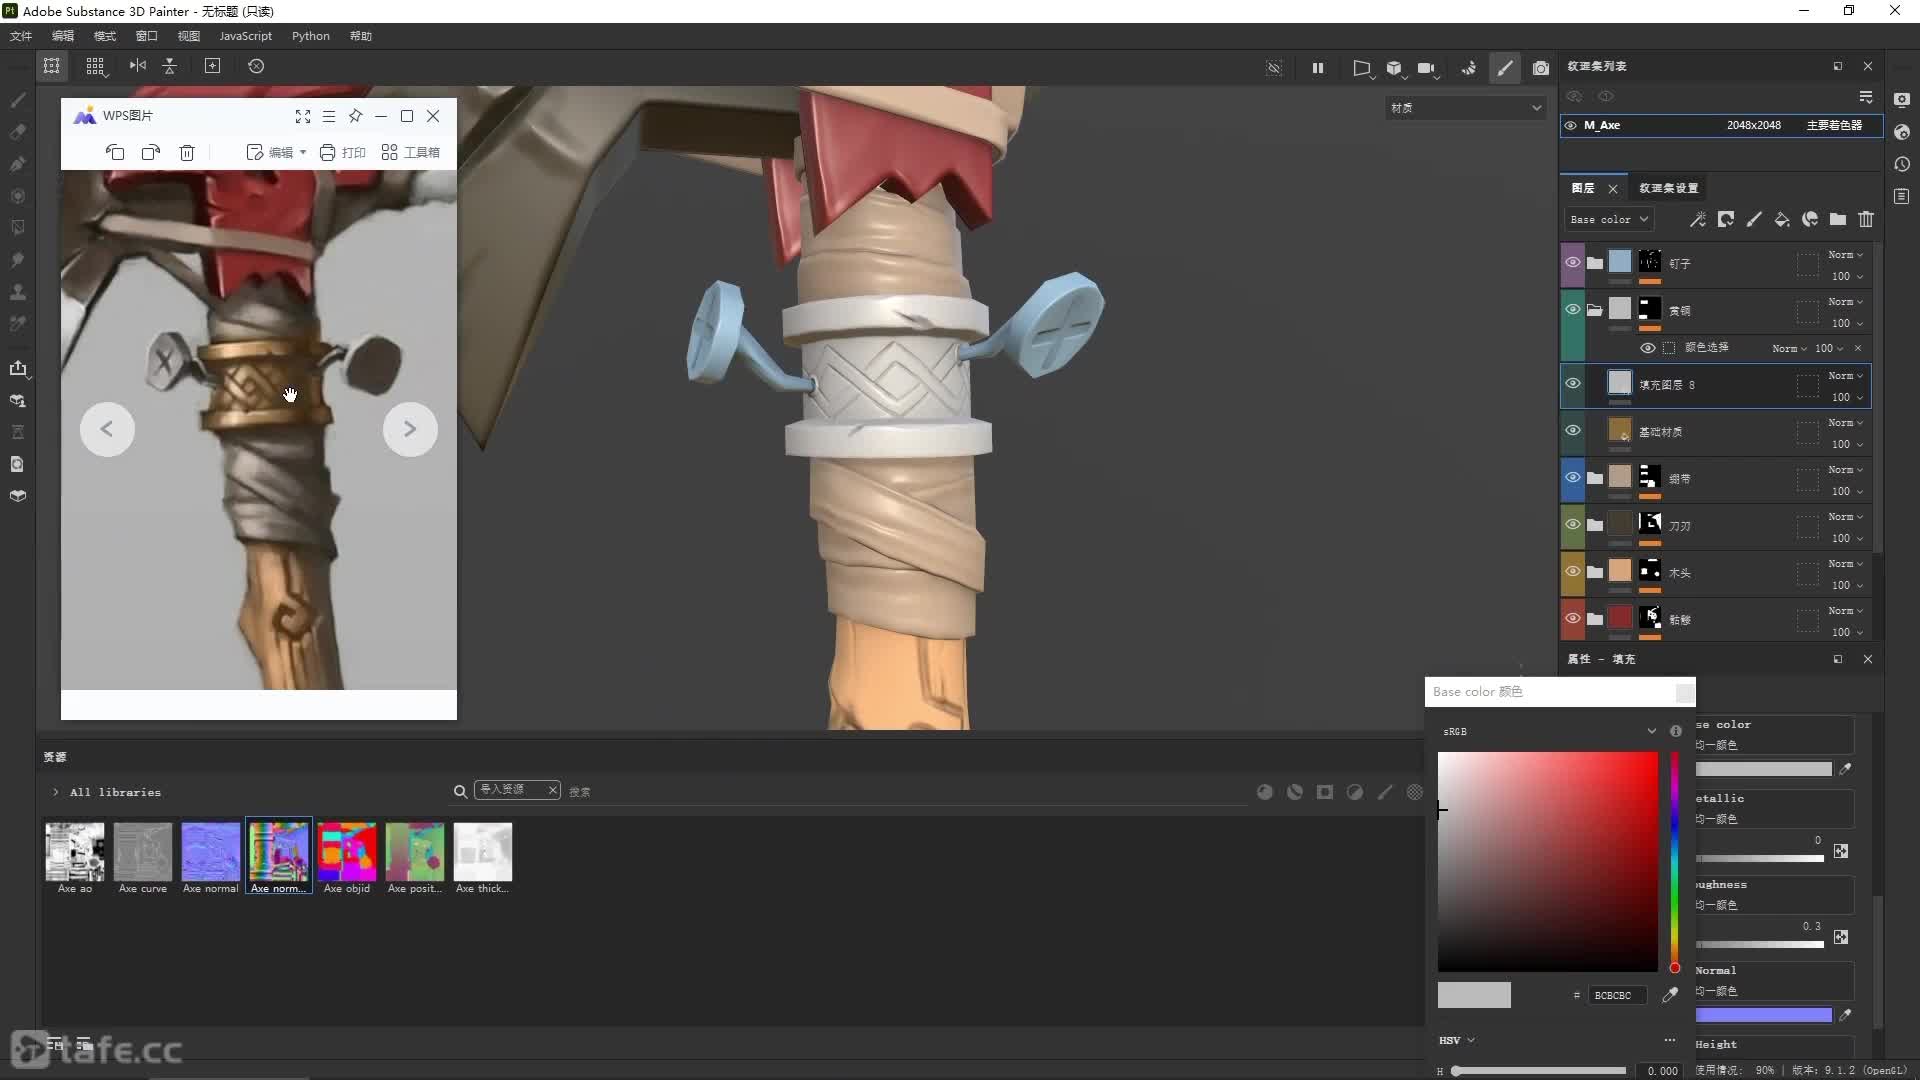Rotate the WPS image clockwise

point(151,152)
